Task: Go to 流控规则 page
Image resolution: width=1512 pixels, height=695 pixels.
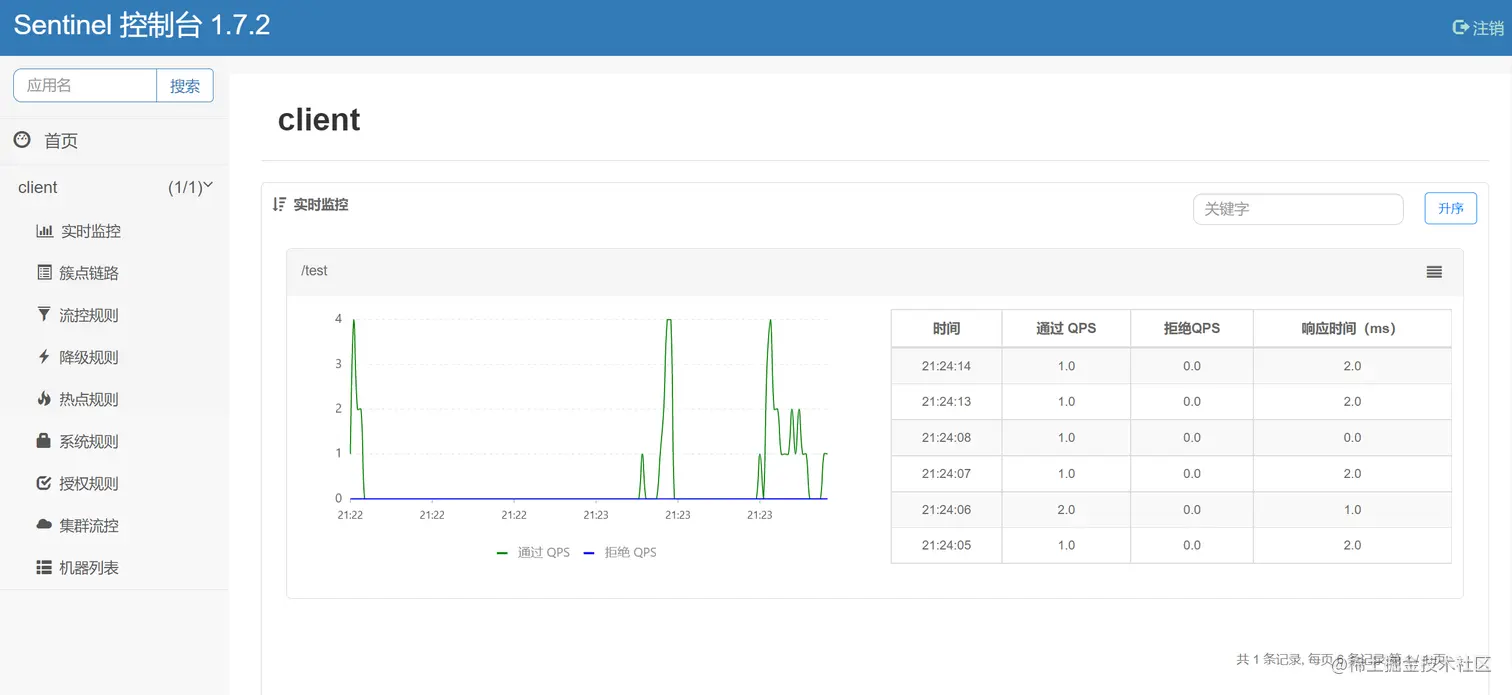Action: point(89,315)
